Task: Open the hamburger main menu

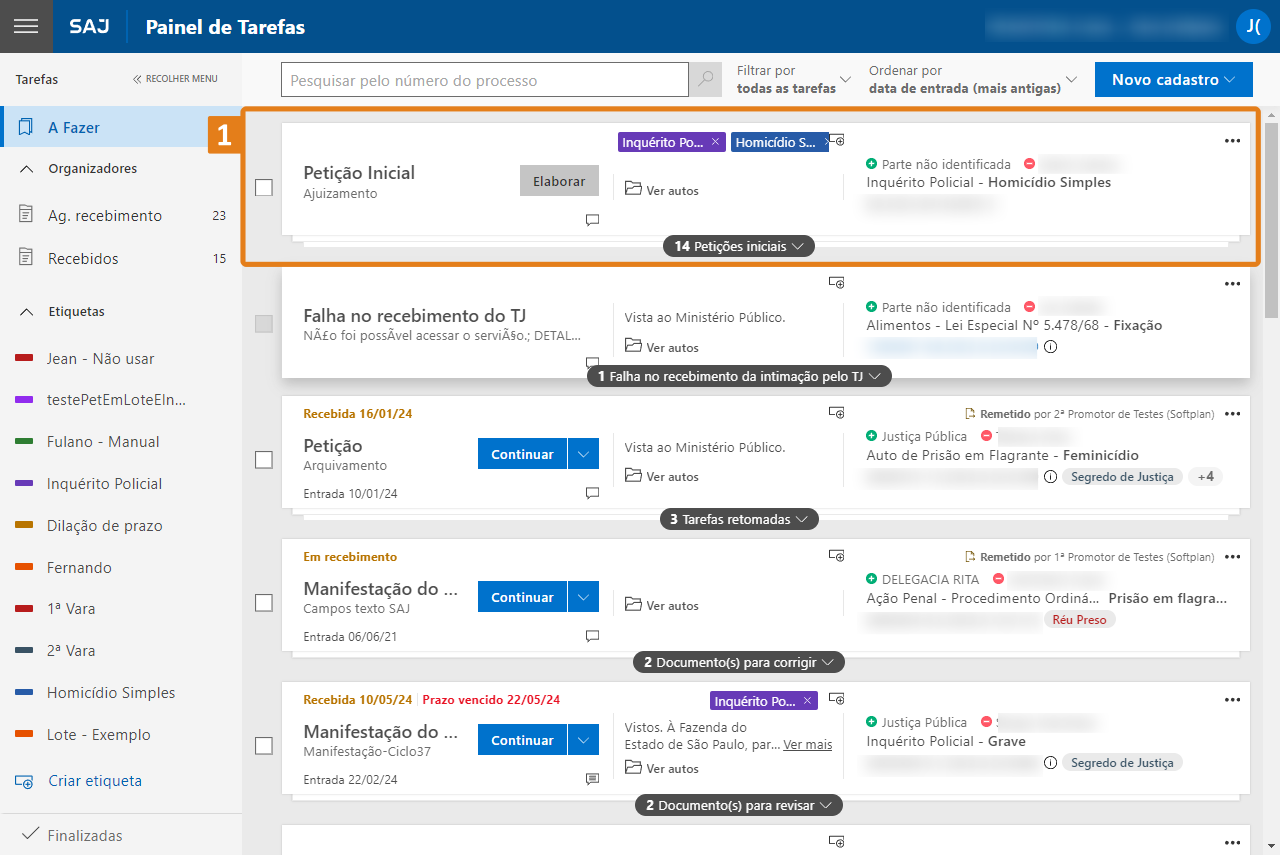Action: [x=26, y=26]
